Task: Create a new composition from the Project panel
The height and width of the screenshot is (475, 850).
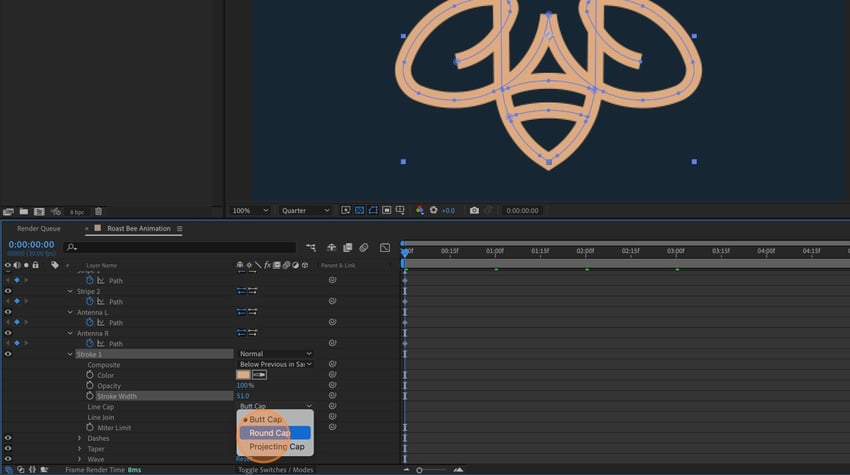Action: (x=39, y=211)
